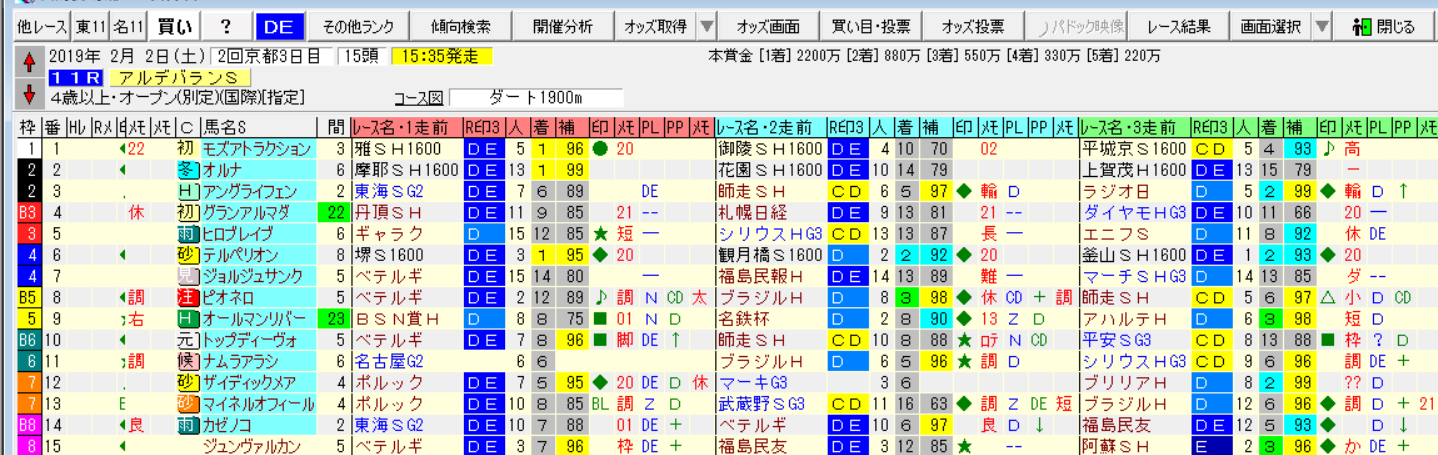Click 平城京S1600 in the 3走前 column
The height and width of the screenshot is (455, 1438).
click(x=1135, y=148)
